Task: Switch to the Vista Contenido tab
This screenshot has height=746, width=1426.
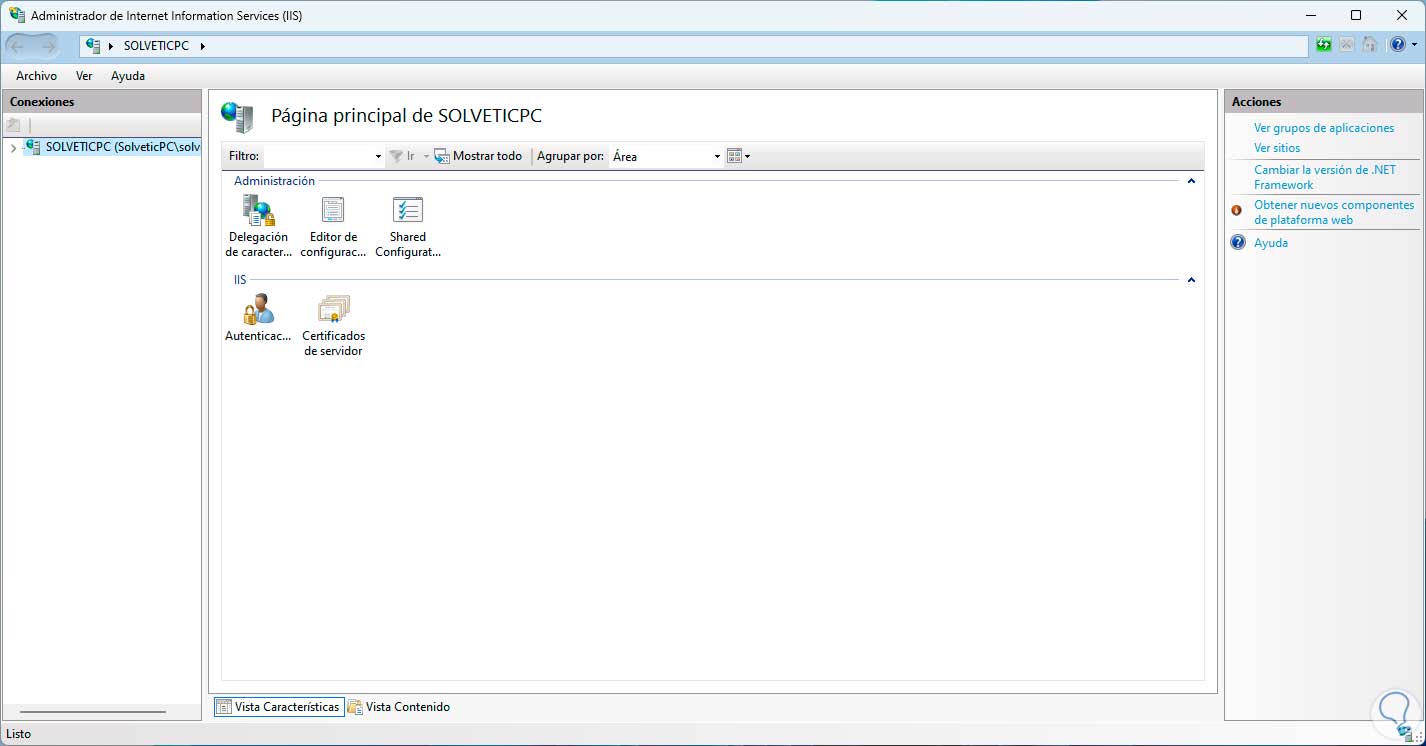Action: click(399, 707)
